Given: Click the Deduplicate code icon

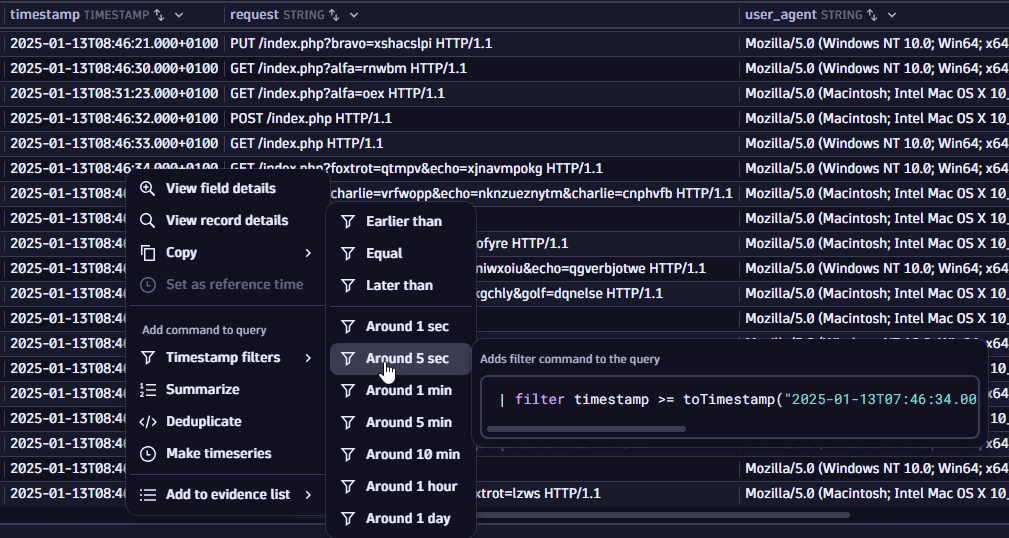Looking at the screenshot, I should (x=147, y=422).
